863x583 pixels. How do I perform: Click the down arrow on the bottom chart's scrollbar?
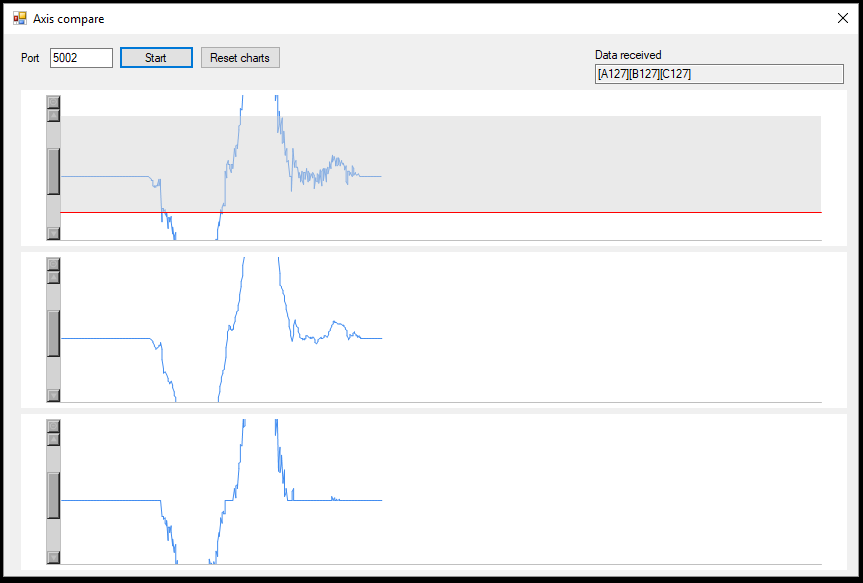[x=53, y=557]
